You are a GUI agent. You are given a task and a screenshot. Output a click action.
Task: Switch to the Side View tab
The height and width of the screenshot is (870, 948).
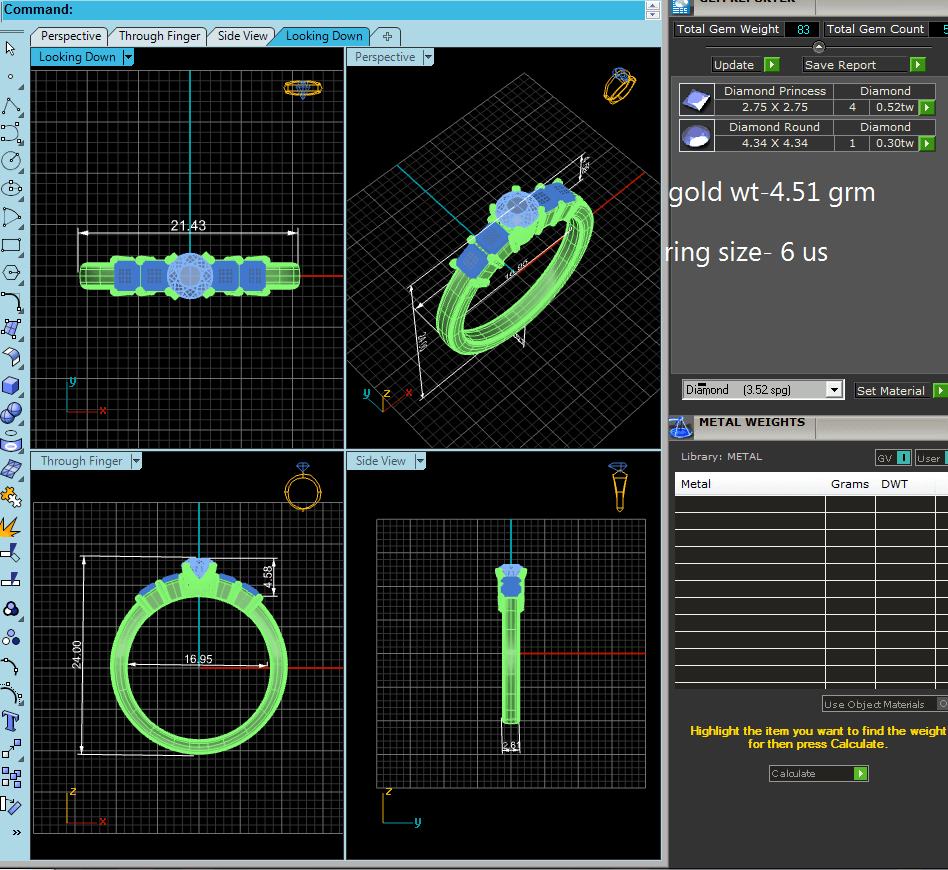tap(242, 36)
